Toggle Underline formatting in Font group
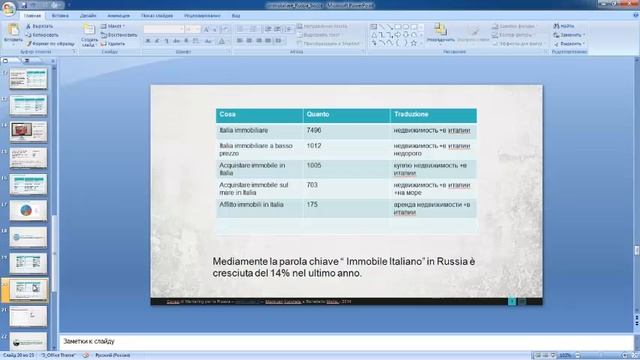 point(167,41)
